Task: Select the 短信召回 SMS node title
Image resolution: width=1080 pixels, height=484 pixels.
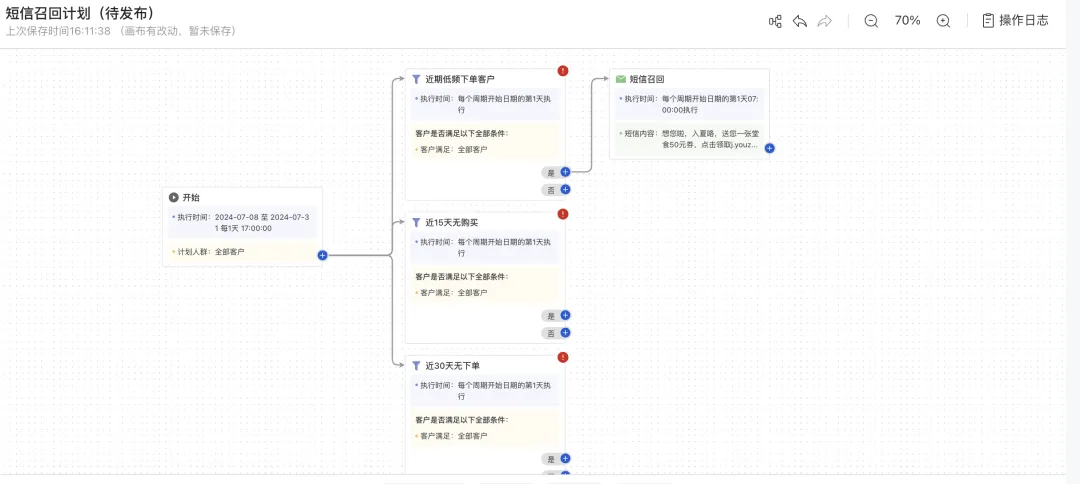Action: tap(646, 79)
